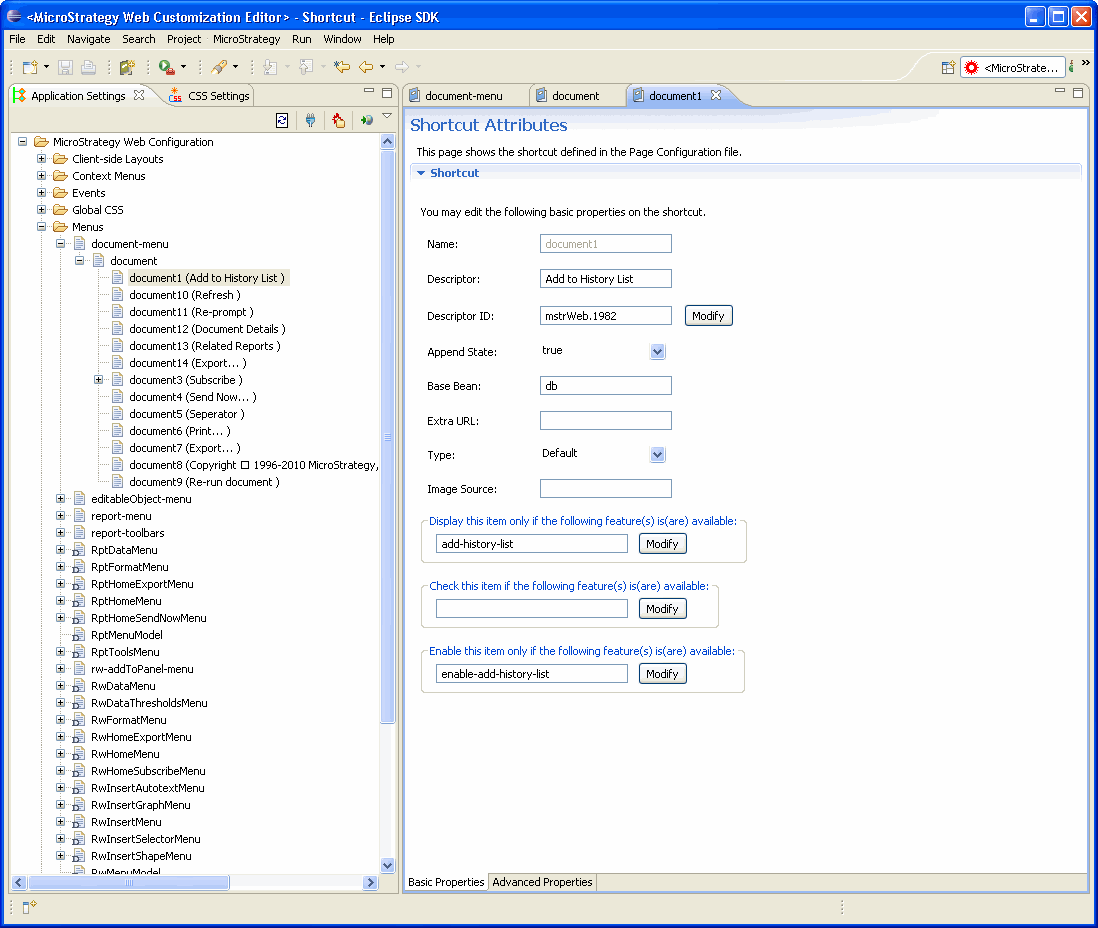Select document10 (Refresh) tree item
Screen dimensions: 1098x928
tap(185, 295)
